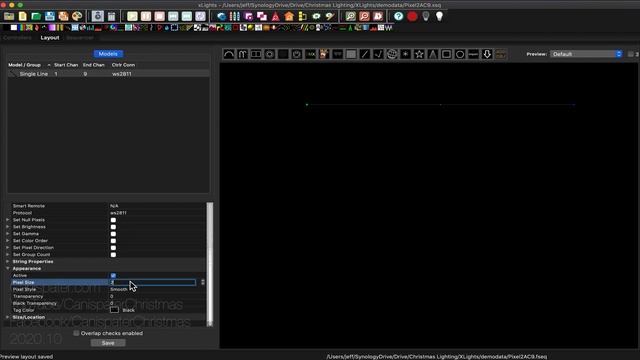Click the Models button

108,54
